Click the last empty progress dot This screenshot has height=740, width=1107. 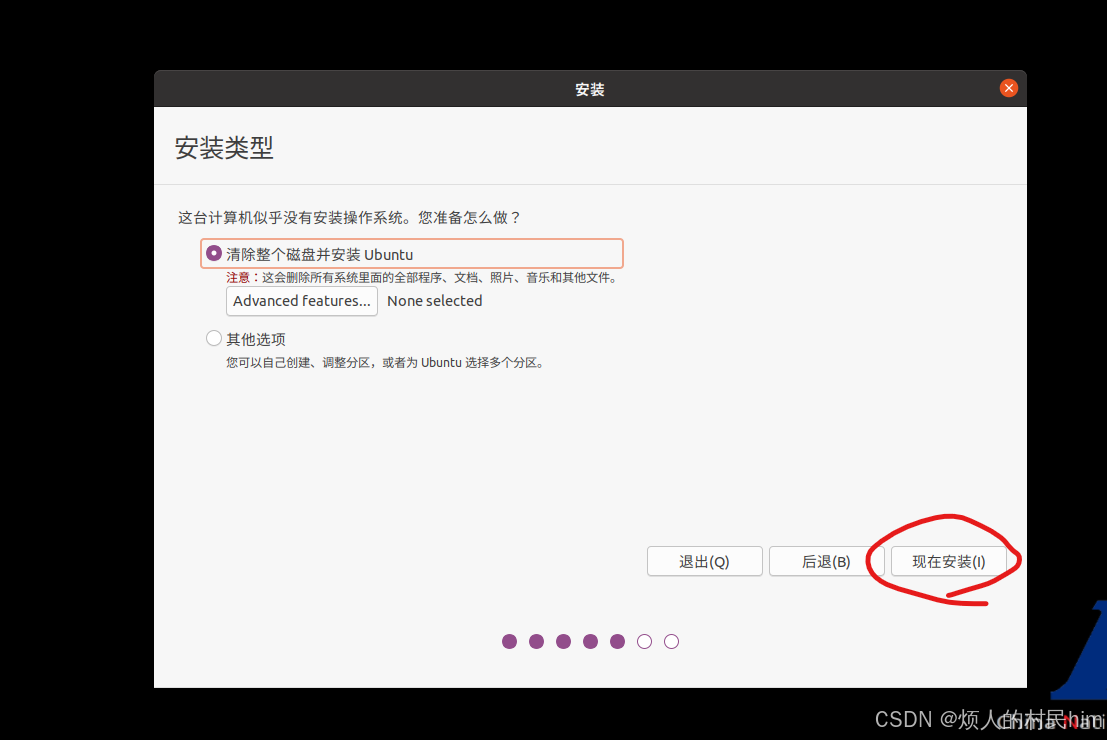[672, 641]
